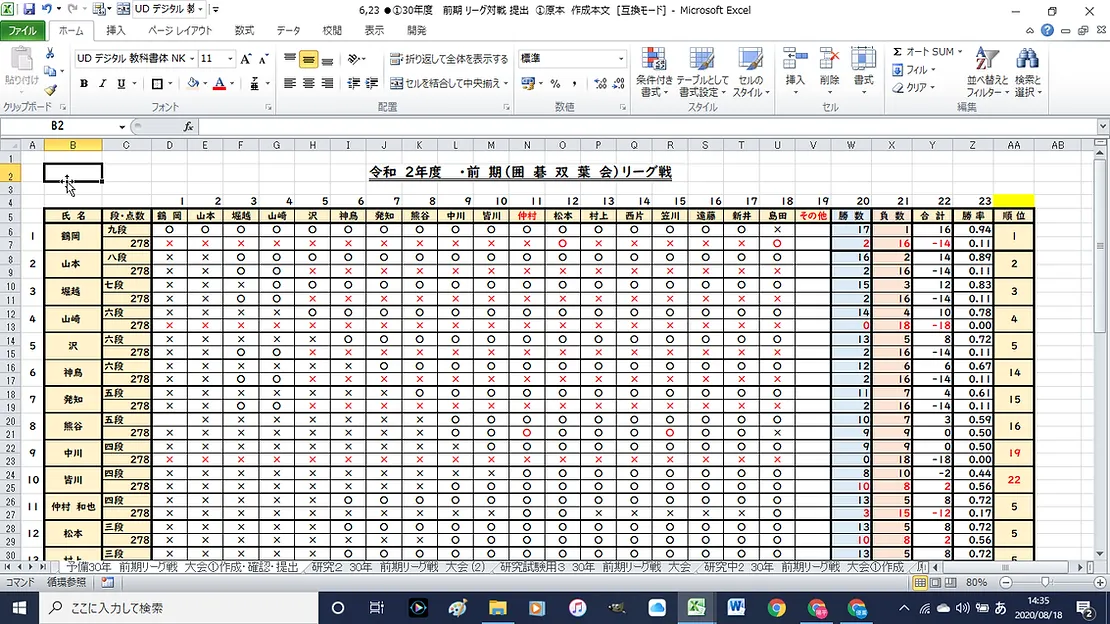Open the font name dropdown

[x=191, y=59]
